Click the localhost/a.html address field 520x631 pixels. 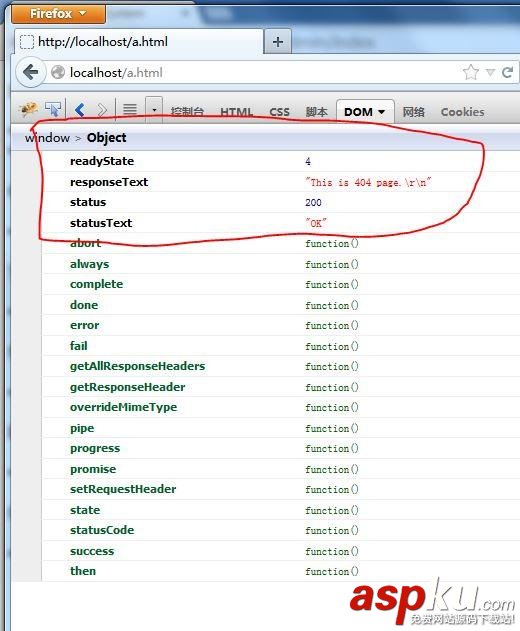click(x=258, y=73)
